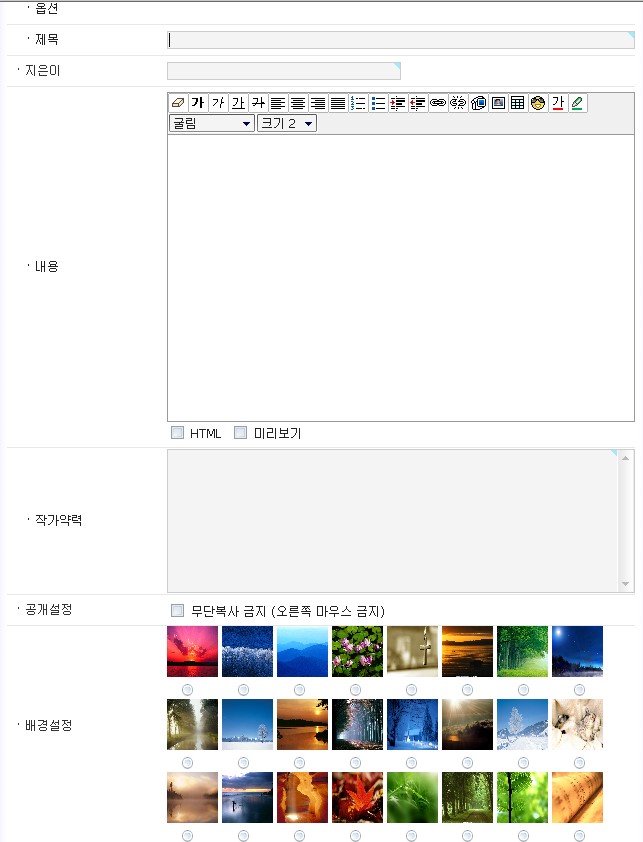Click the 지은이 author input field
Screen dimensions: 643x842
point(284,71)
